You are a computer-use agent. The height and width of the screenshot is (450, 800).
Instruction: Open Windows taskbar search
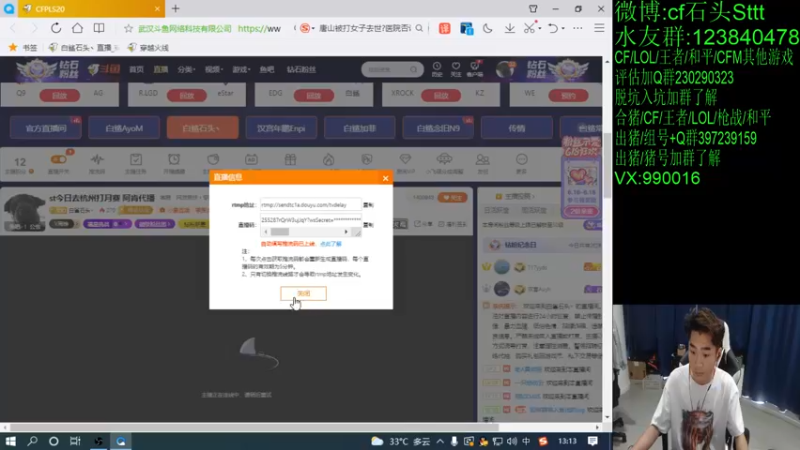point(32,441)
